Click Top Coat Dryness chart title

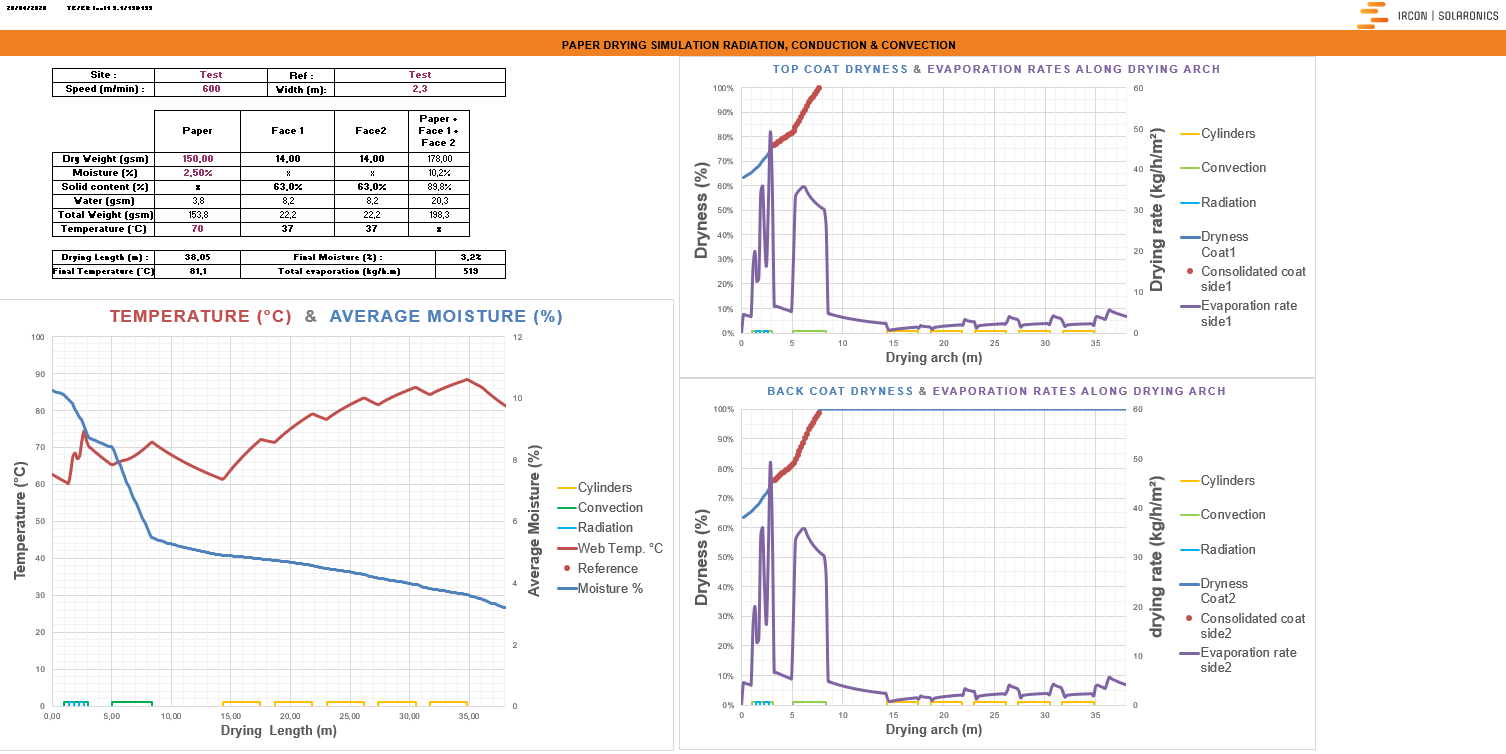996,69
